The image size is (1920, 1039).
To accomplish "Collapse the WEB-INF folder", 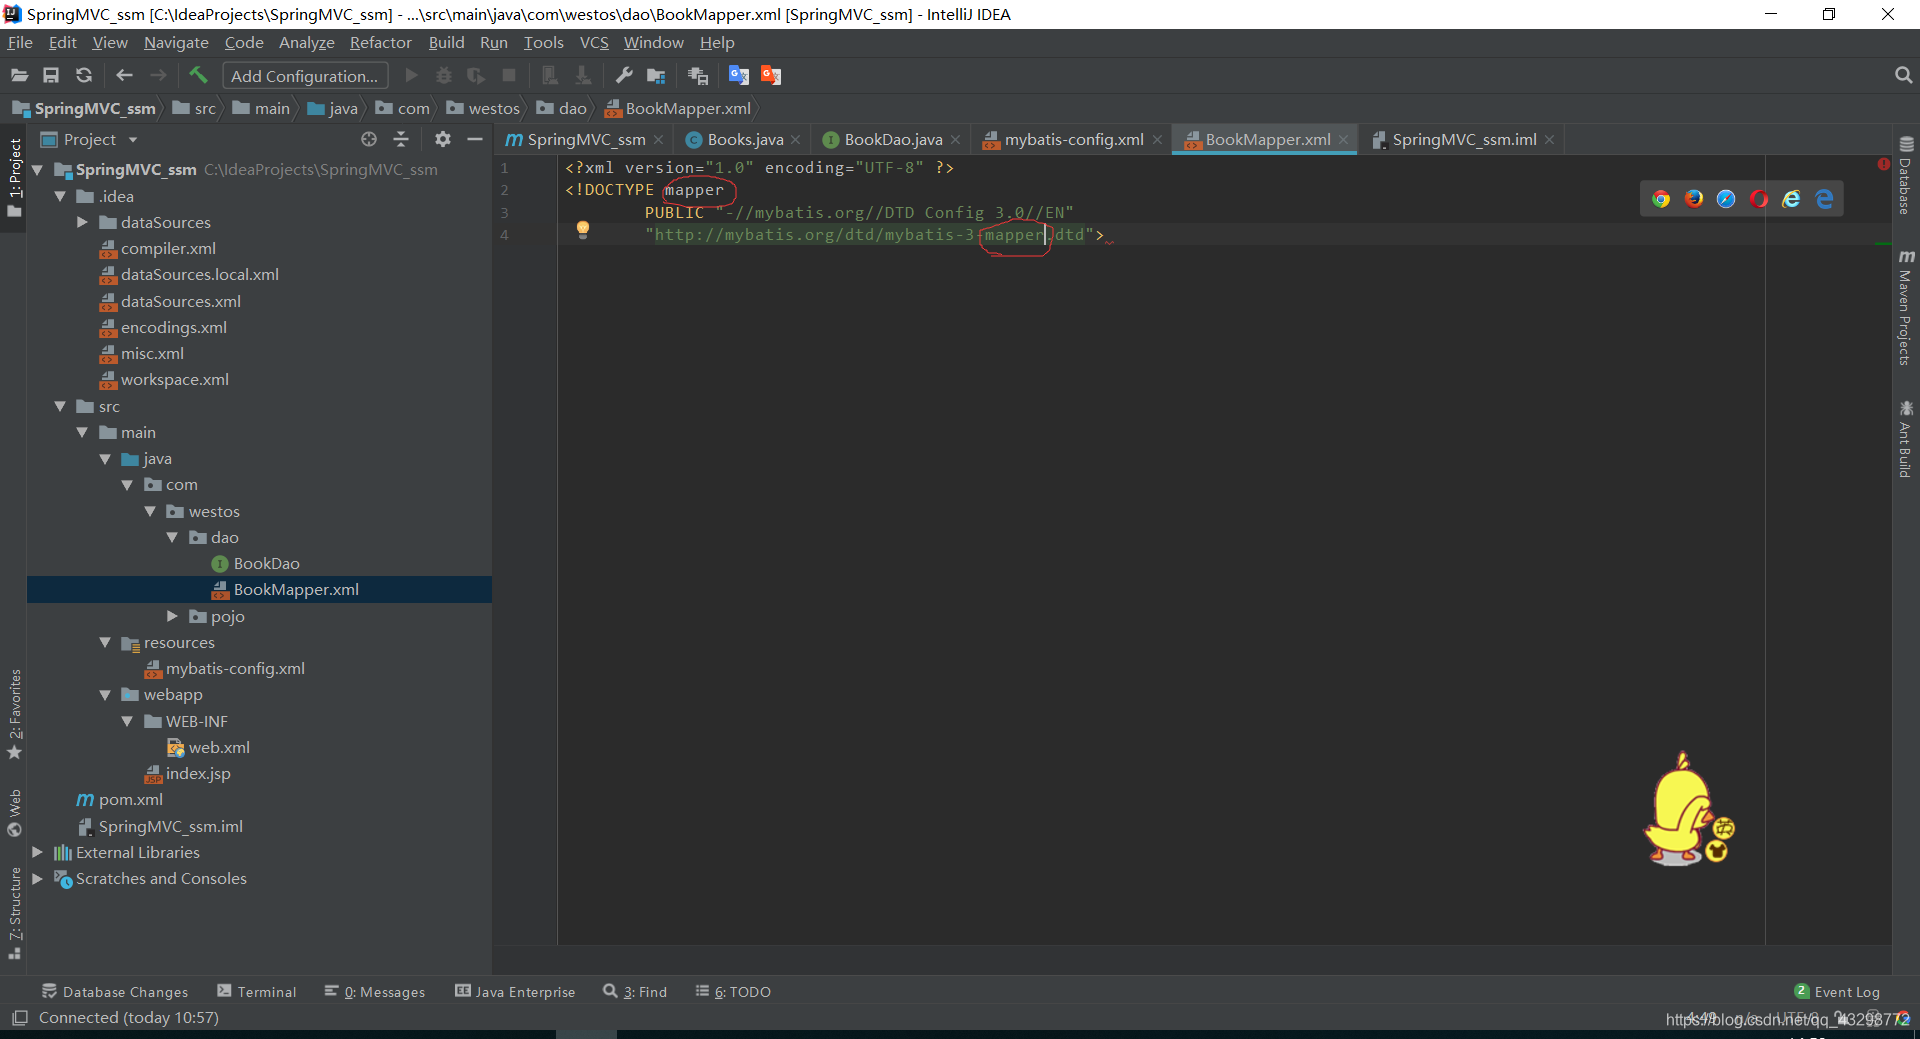I will pos(127,722).
